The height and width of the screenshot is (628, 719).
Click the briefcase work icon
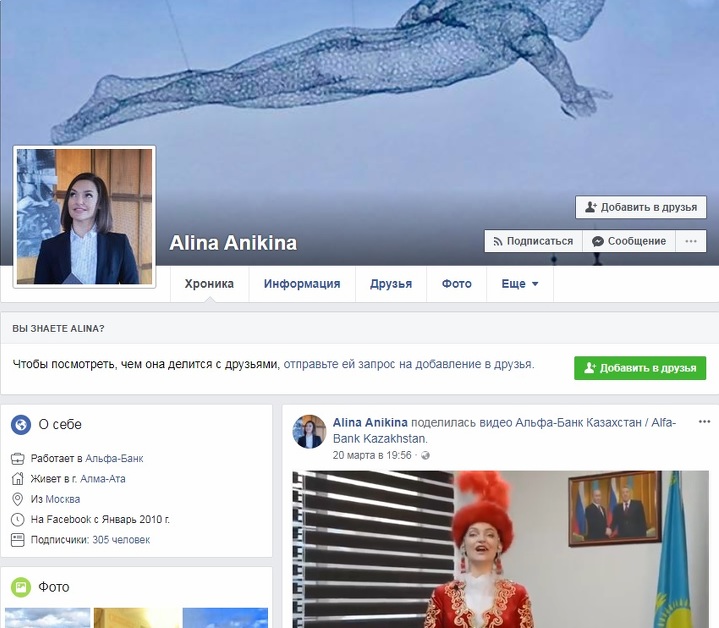coord(17,458)
